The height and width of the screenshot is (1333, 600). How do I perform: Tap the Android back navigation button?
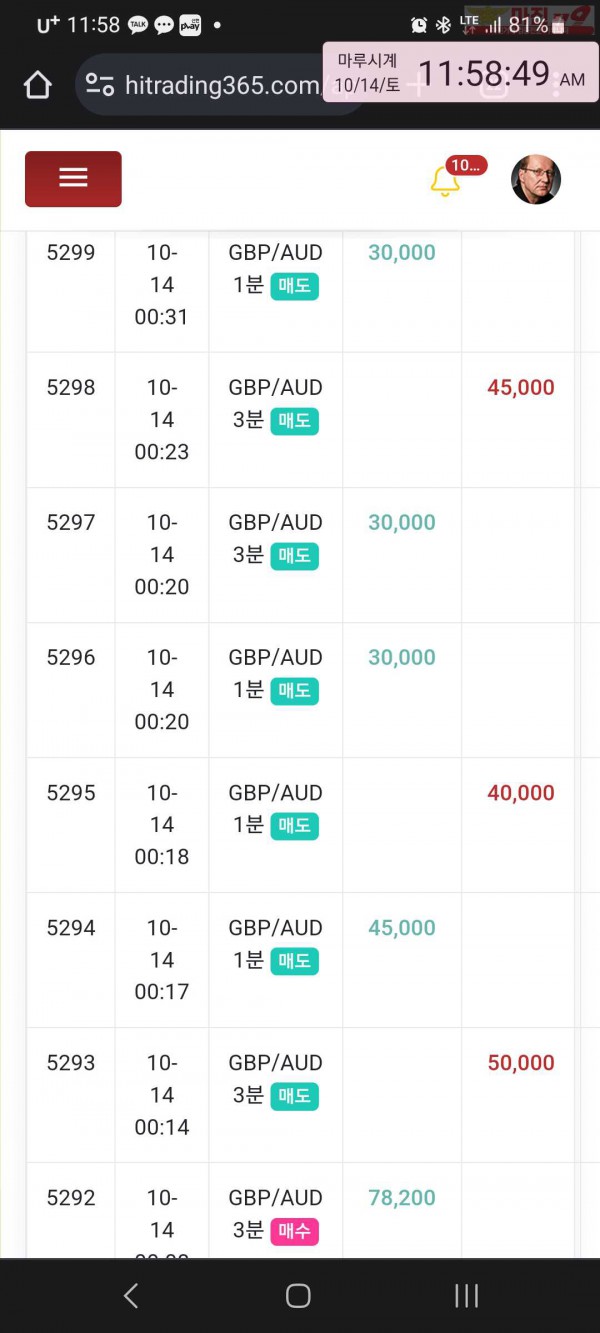point(131,1296)
